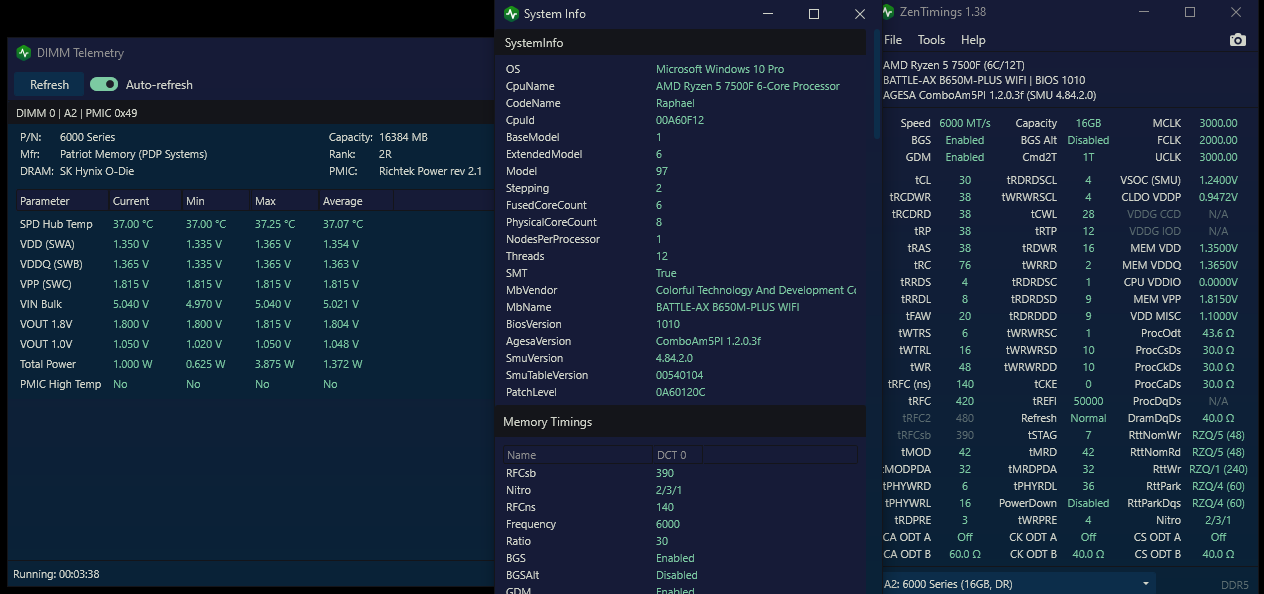1264x594 pixels.
Task: Click the Average column header
Action: [356, 201]
